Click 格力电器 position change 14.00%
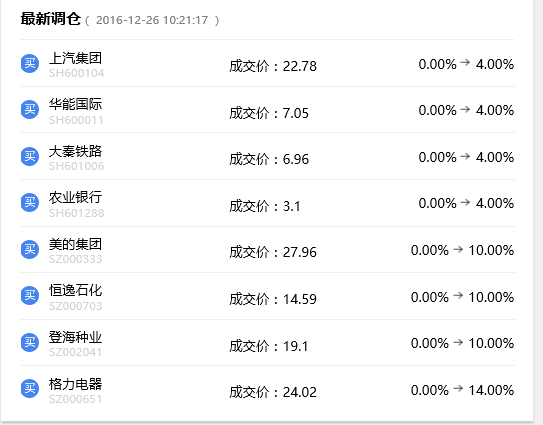This screenshot has height=425, width=543. (x=491, y=390)
